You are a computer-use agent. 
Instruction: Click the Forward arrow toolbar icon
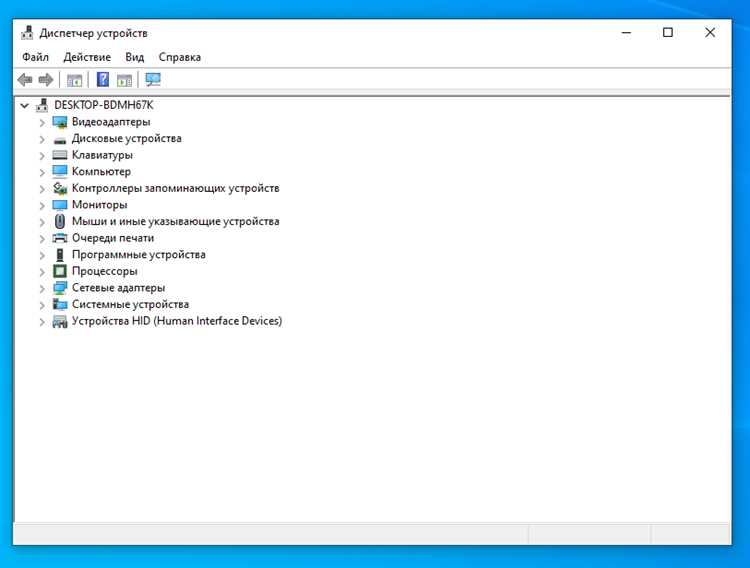coord(46,79)
